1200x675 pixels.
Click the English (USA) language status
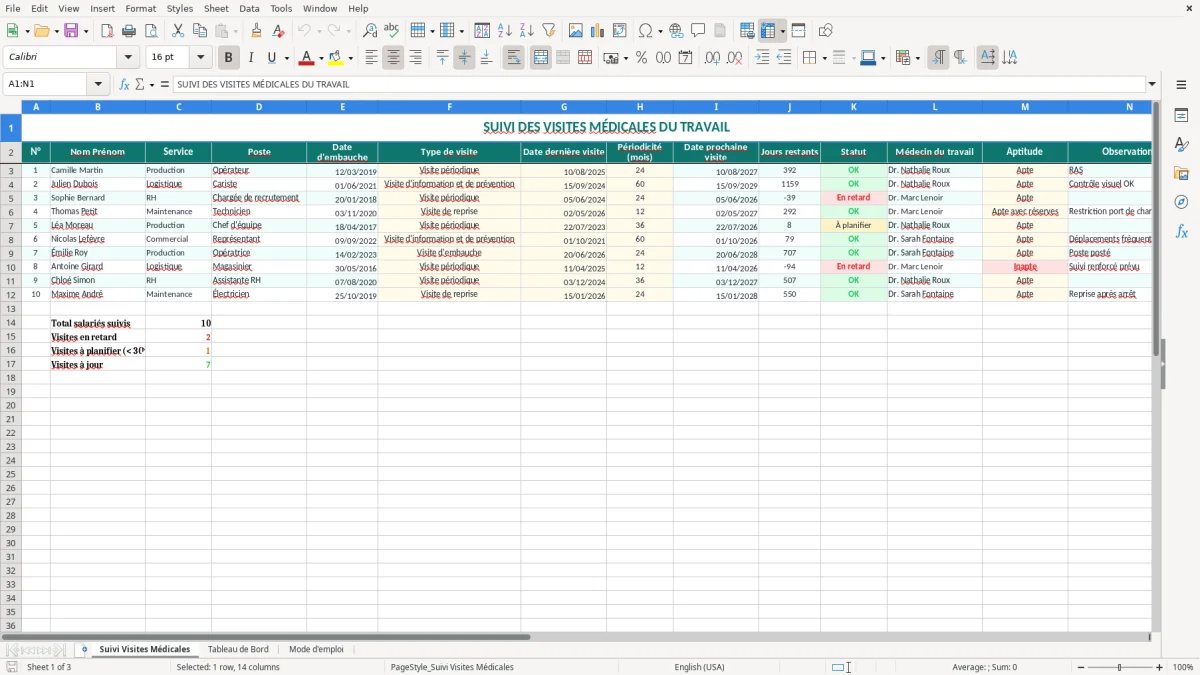[699, 667]
